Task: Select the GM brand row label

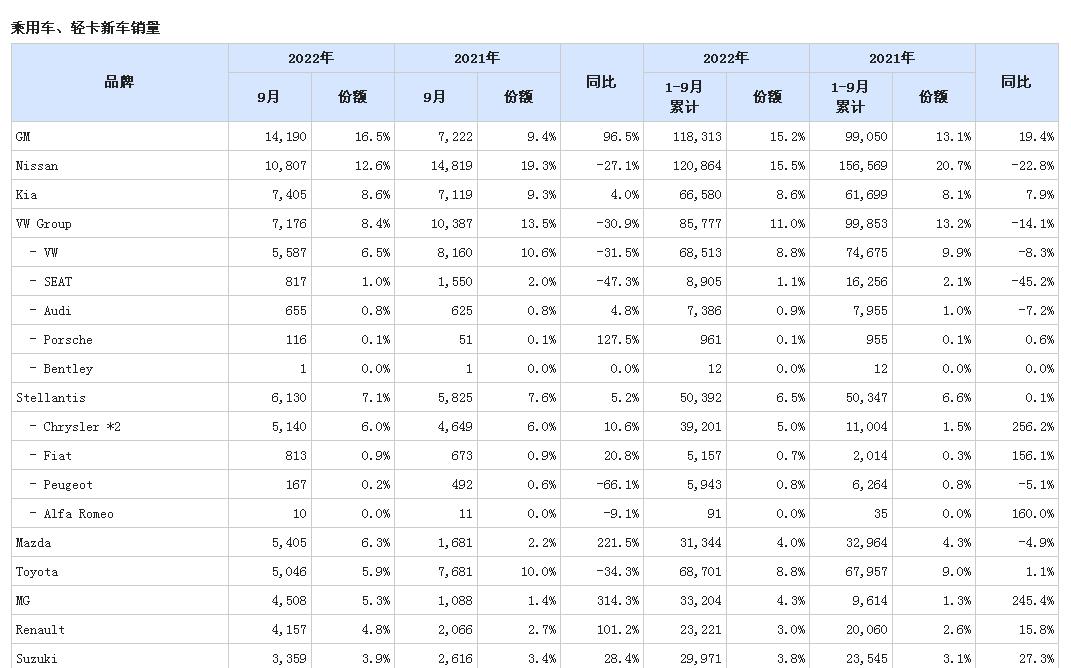Action: [23, 136]
